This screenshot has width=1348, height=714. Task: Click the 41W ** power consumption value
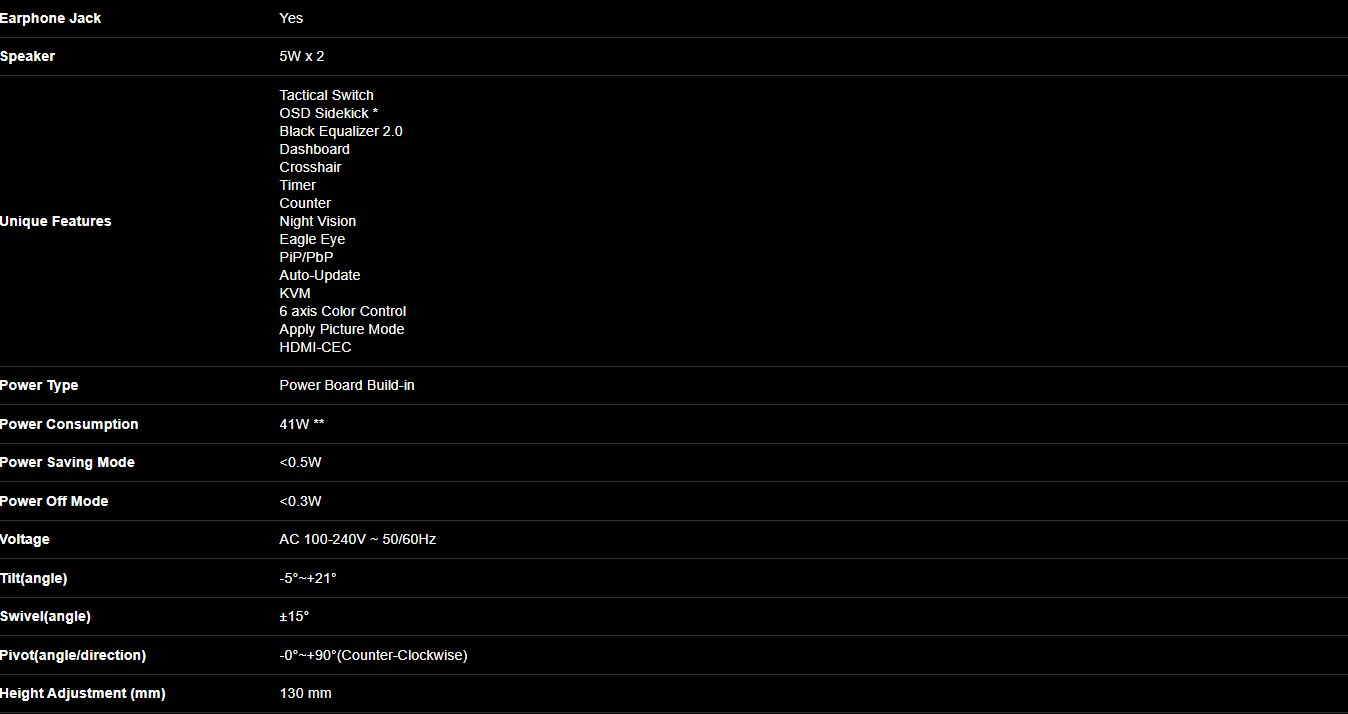[x=302, y=424]
